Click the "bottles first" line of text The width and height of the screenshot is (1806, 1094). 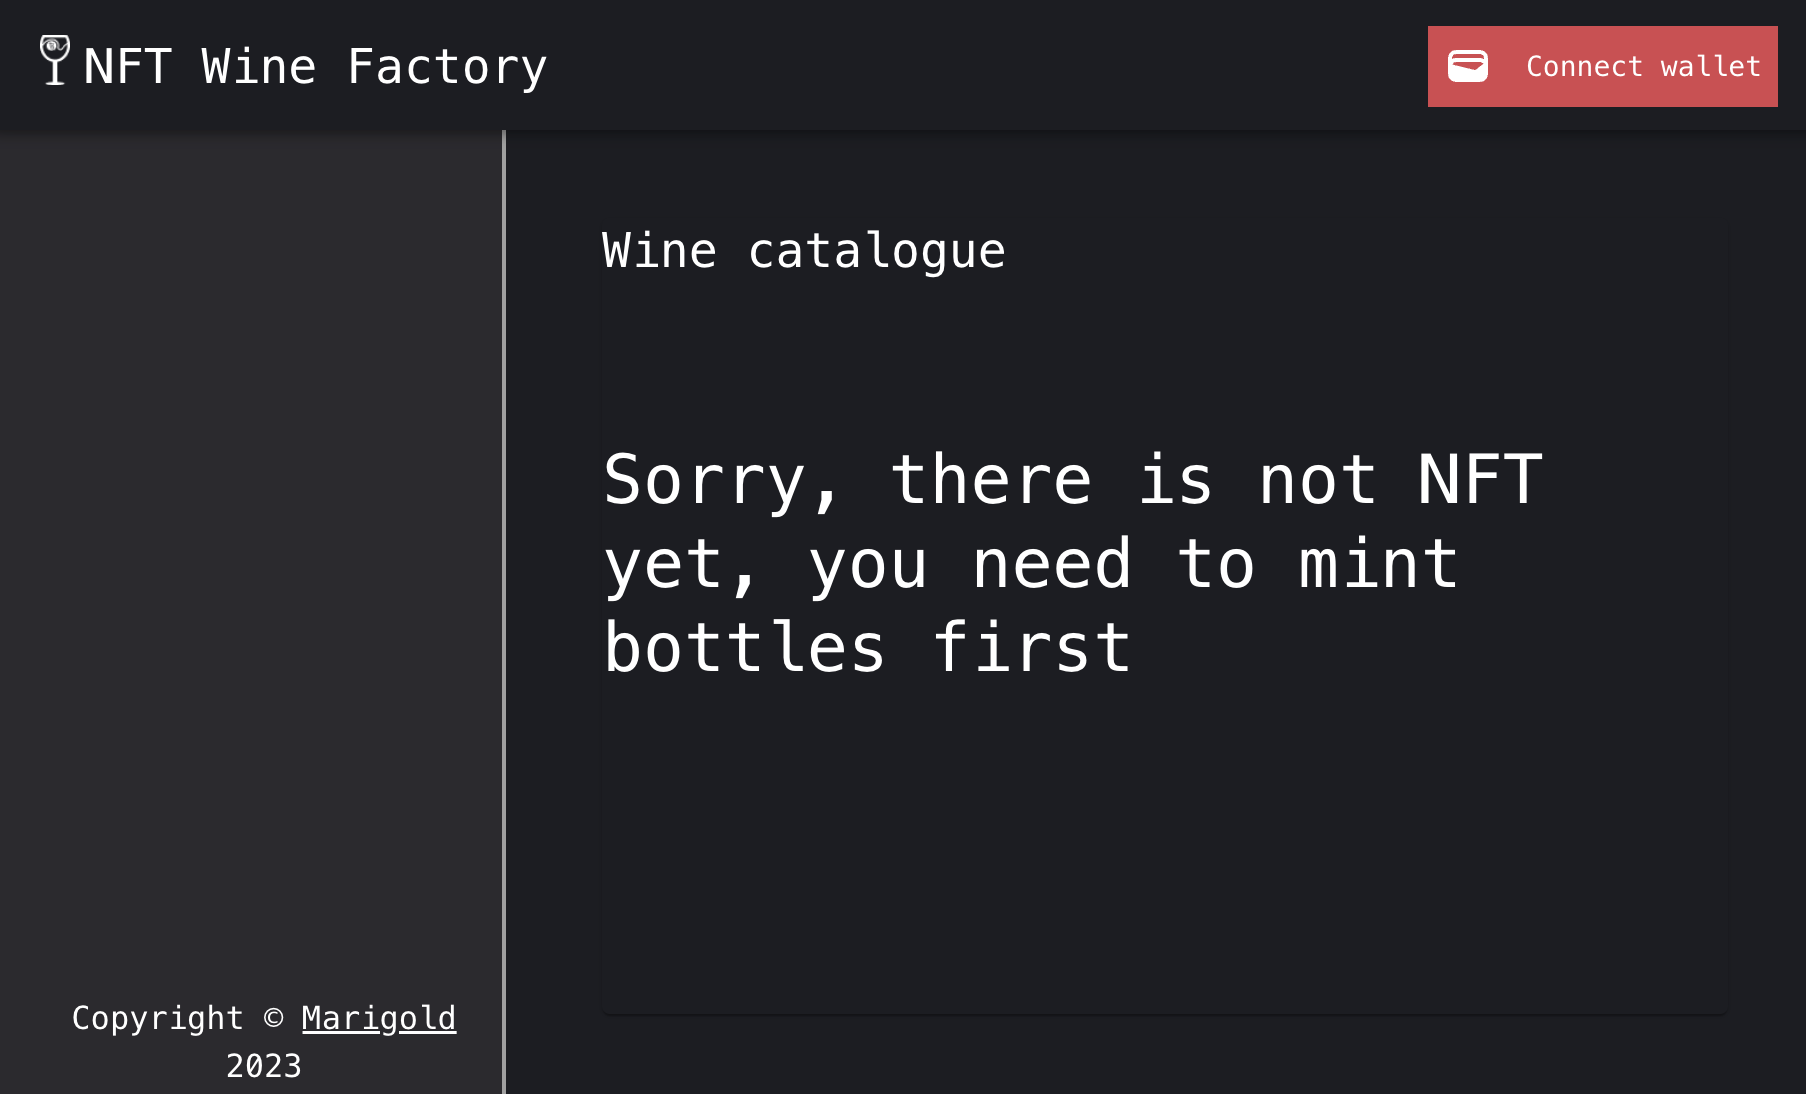coord(867,648)
